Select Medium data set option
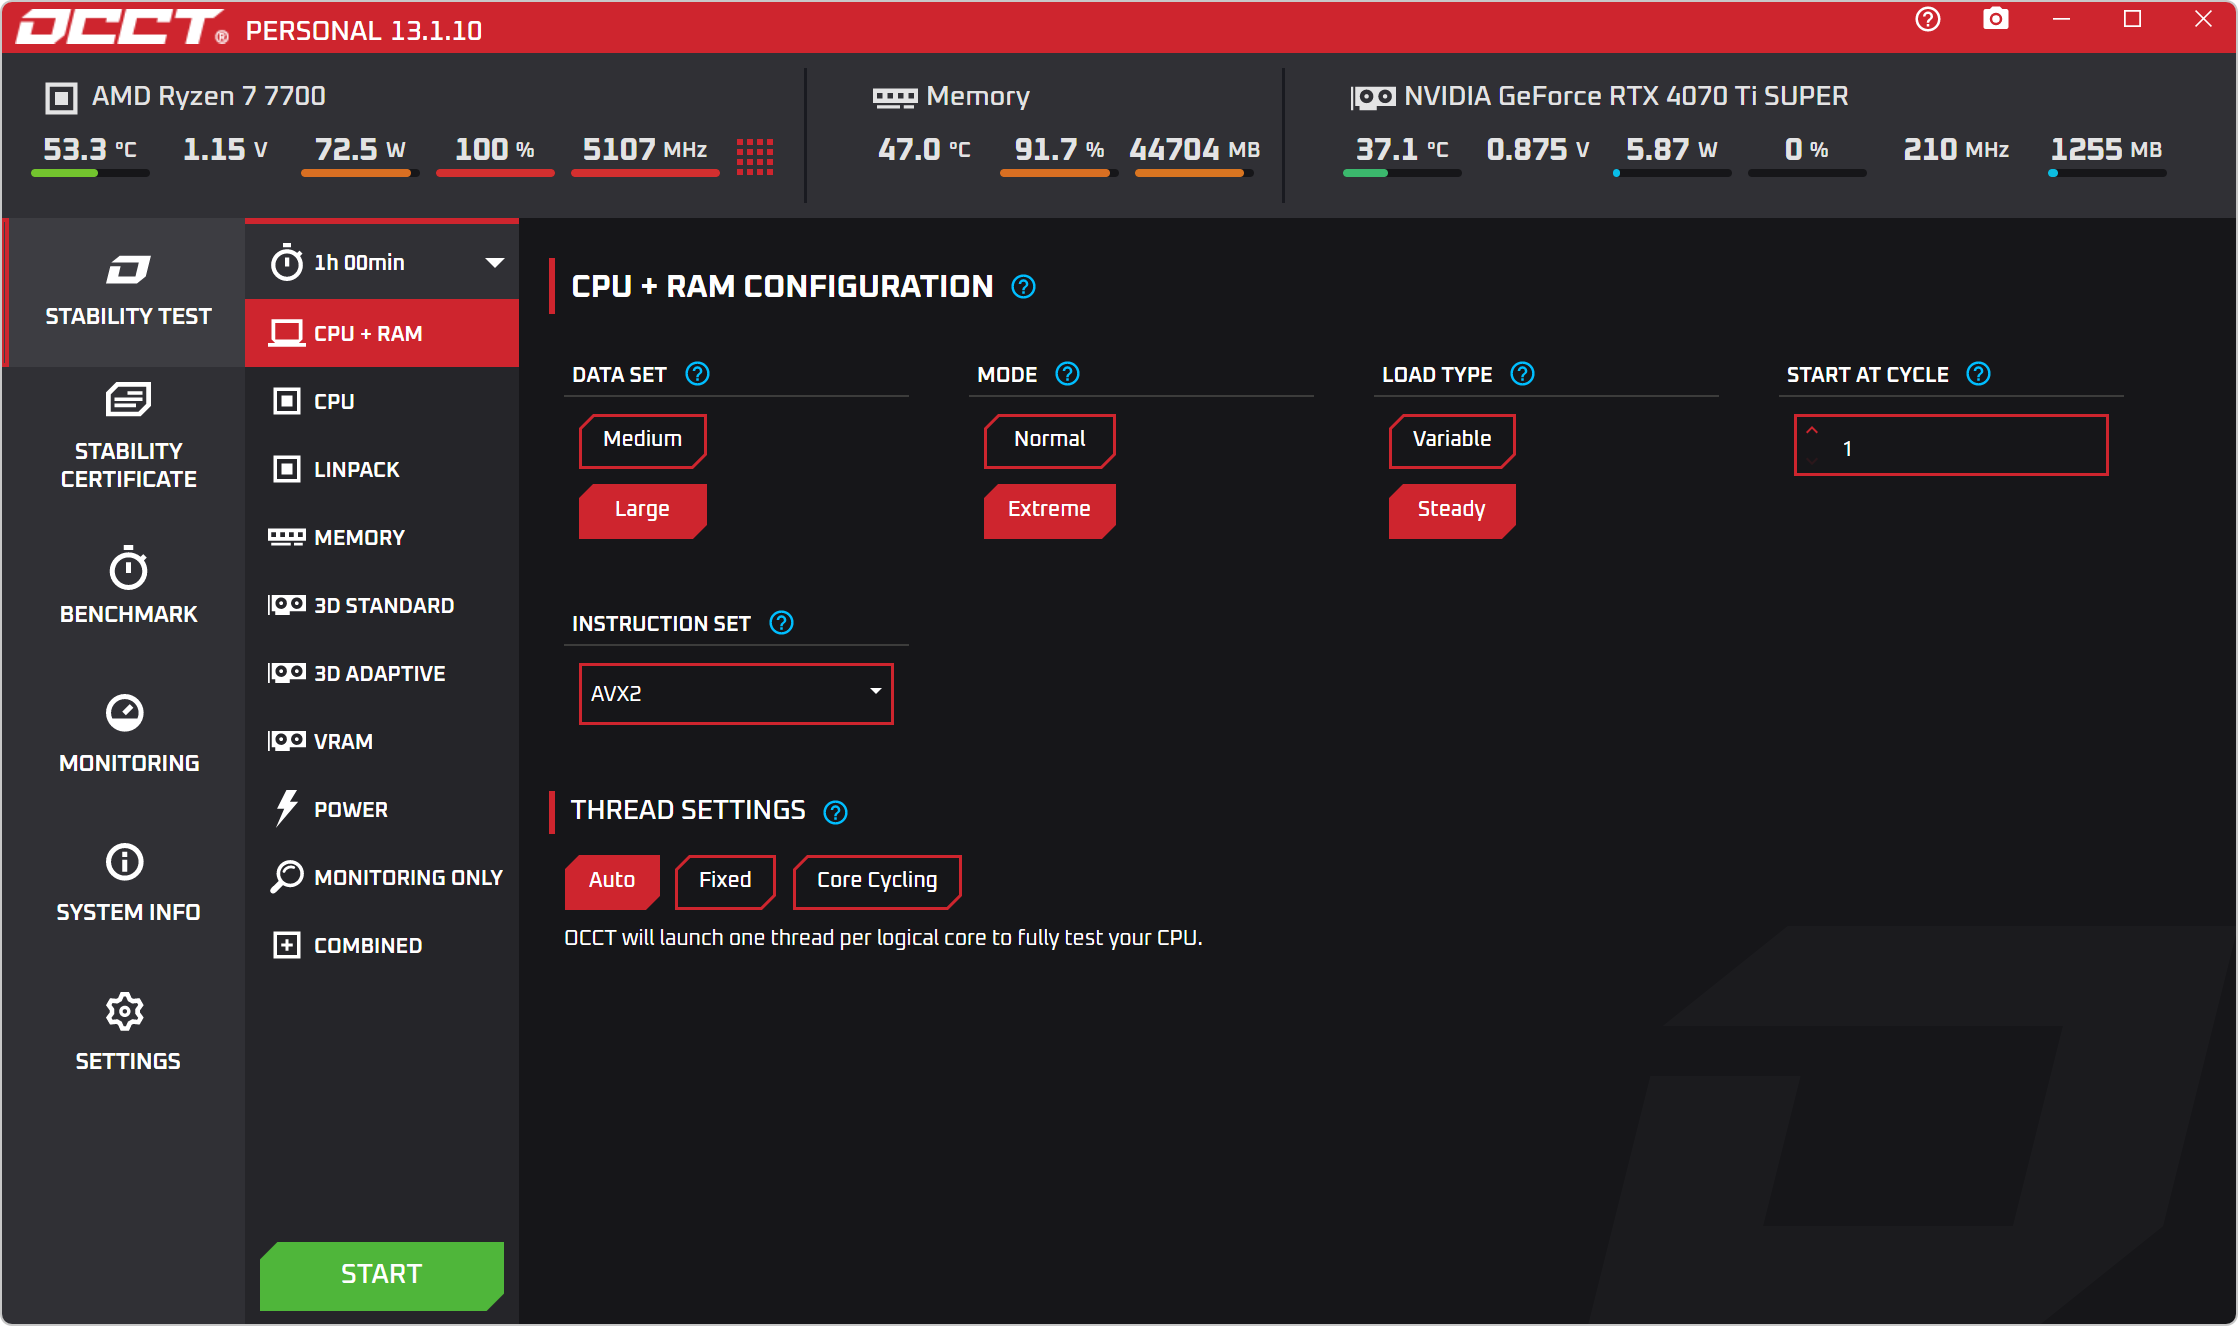The width and height of the screenshot is (2238, 1326). (x=642, y=440)
